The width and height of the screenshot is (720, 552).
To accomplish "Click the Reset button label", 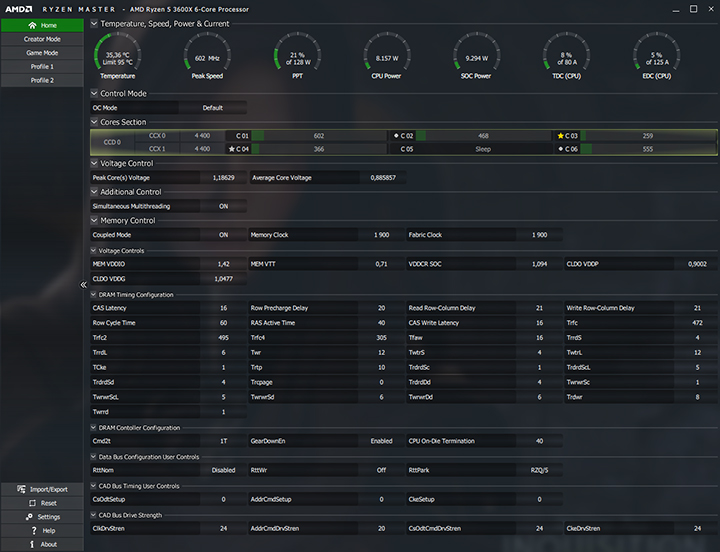I will 49,503.
